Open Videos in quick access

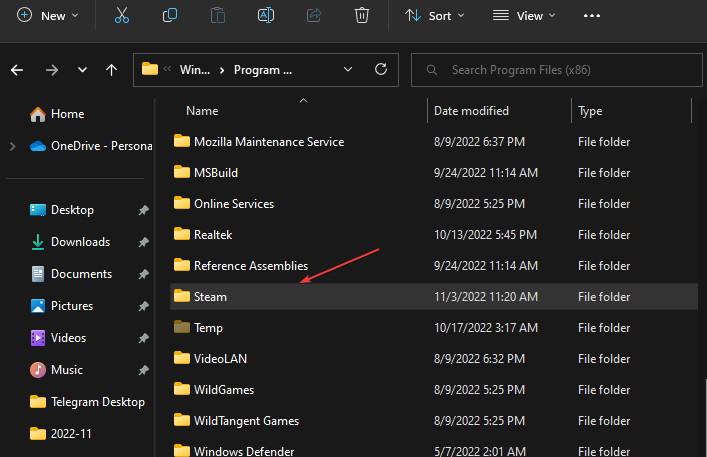pos(58,338)
